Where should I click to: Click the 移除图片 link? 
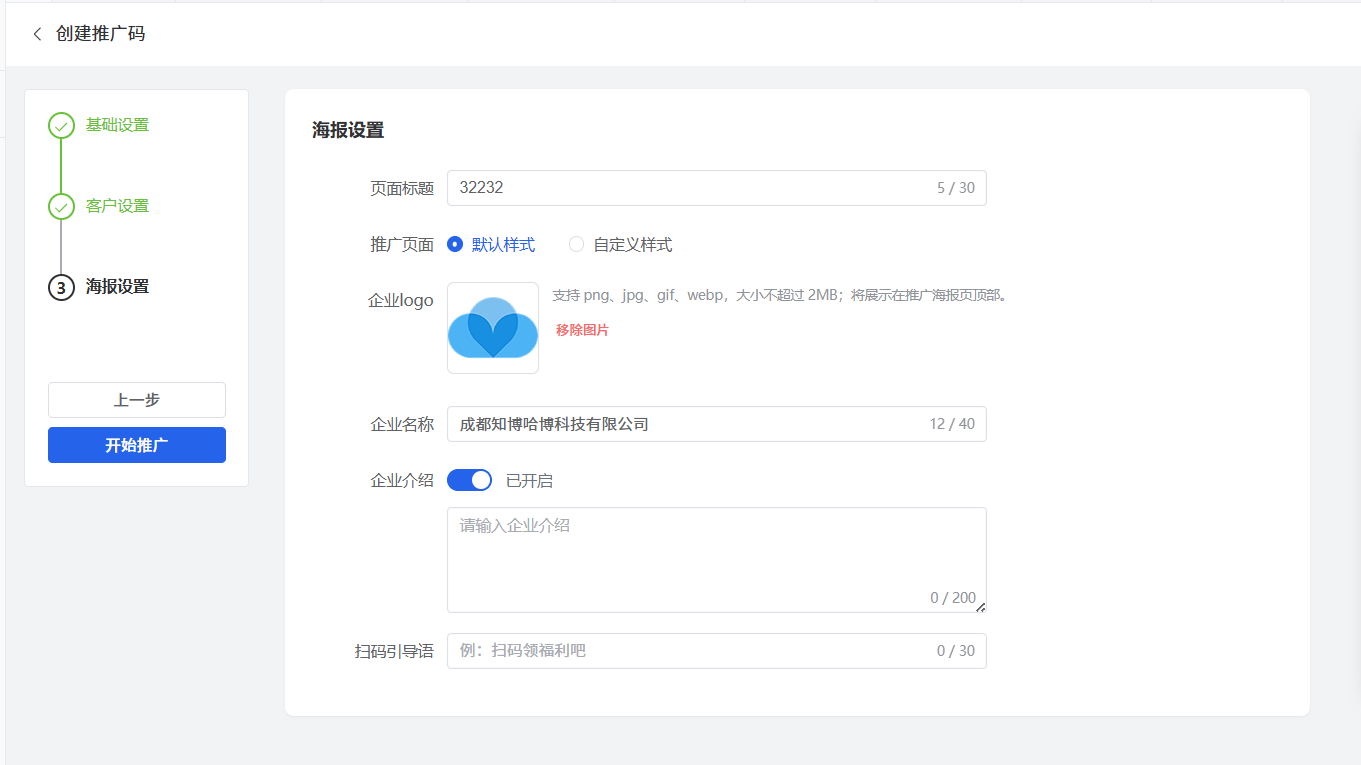(x=582, y=330)
